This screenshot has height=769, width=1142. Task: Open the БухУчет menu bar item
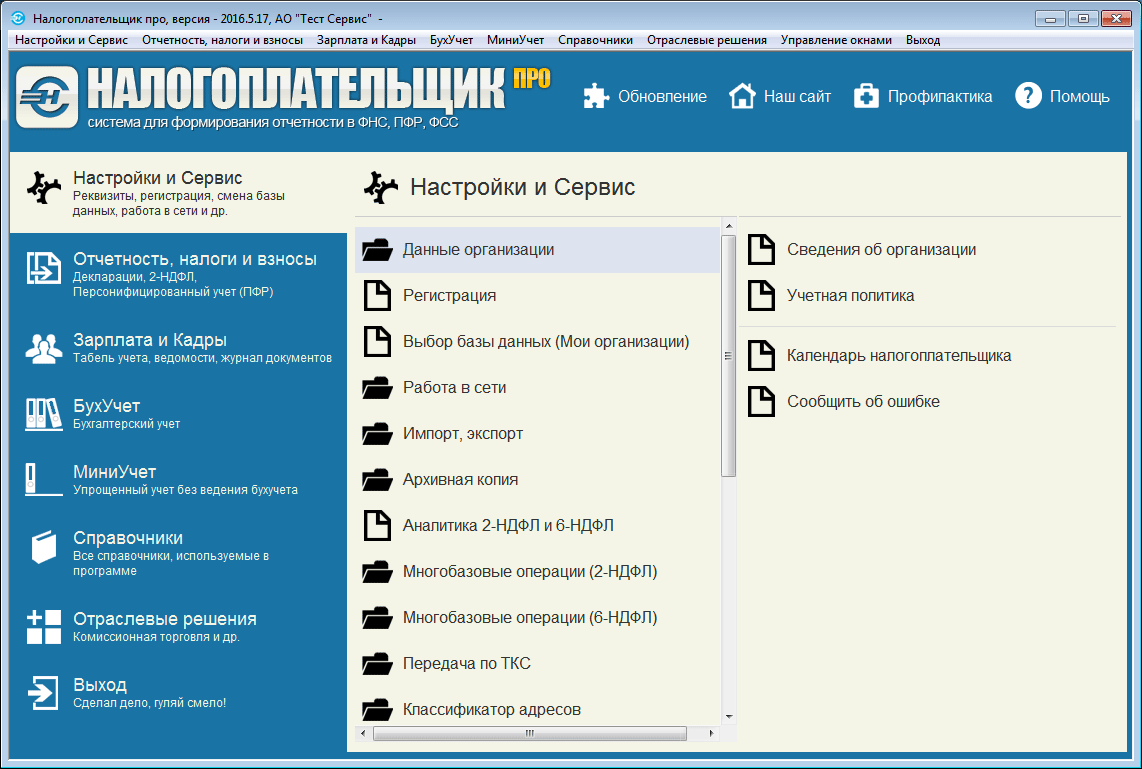click(452, 40)
